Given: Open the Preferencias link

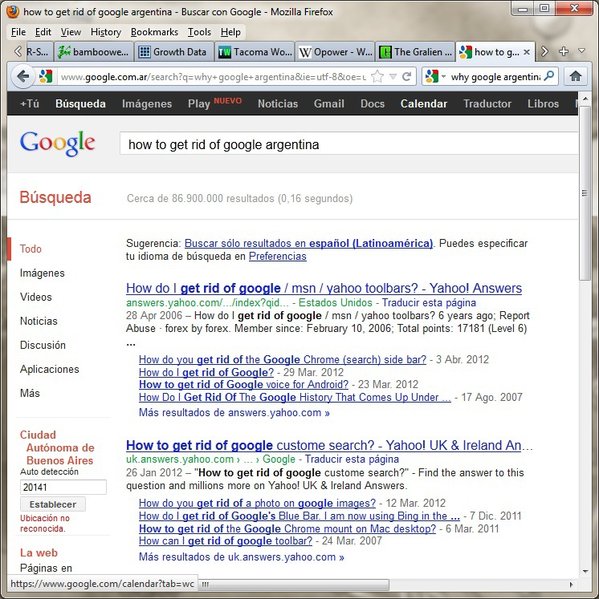Looking at the screenshot, I should 278,256.
